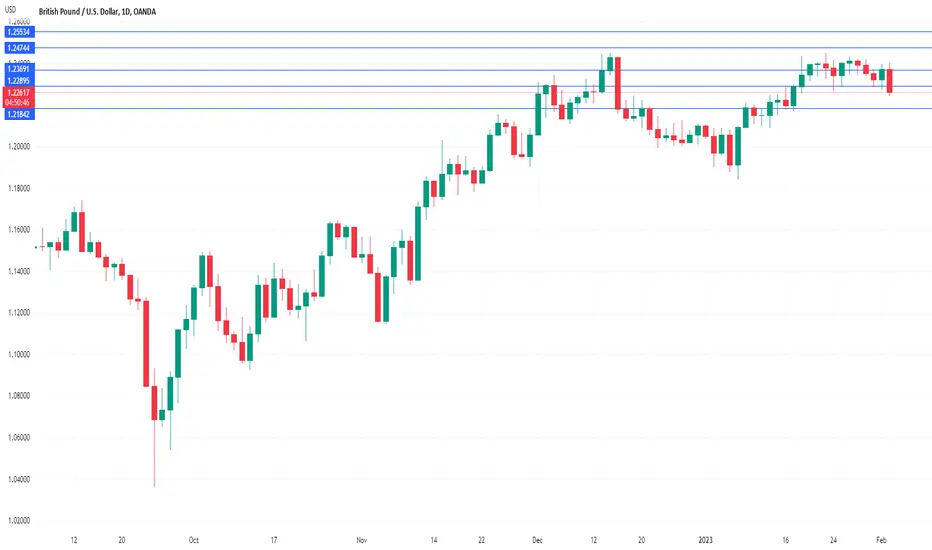
Task: Click the 1.04000 tick on the price axis
Action: (19, 479)
